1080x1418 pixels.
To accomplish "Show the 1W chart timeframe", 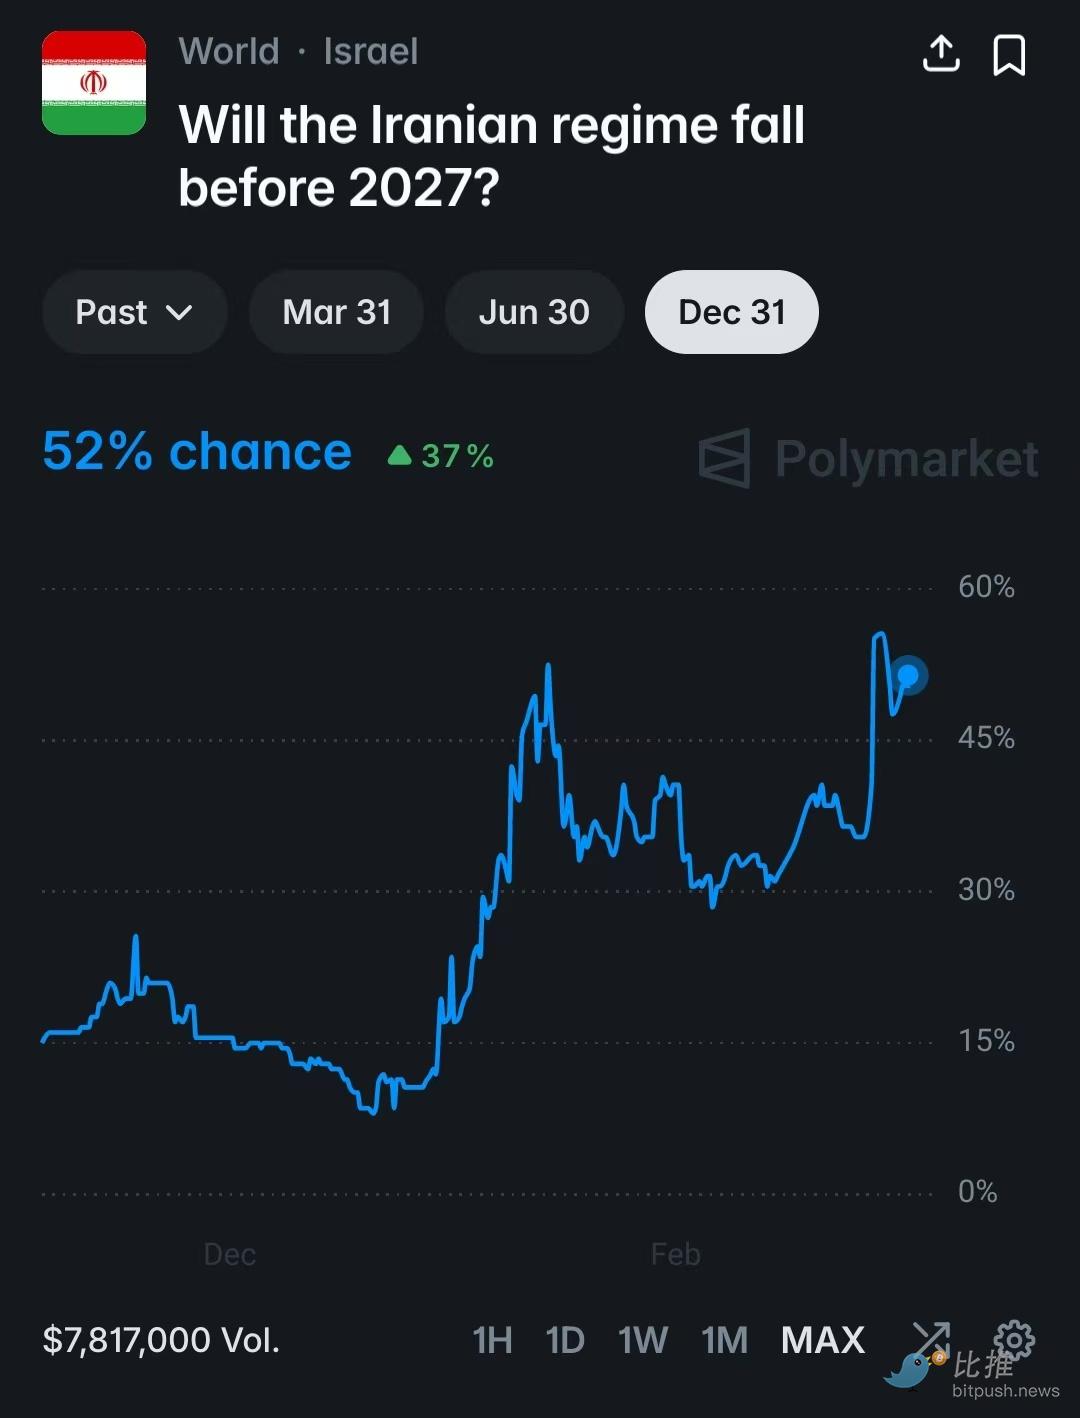I will pos(643,1340).
